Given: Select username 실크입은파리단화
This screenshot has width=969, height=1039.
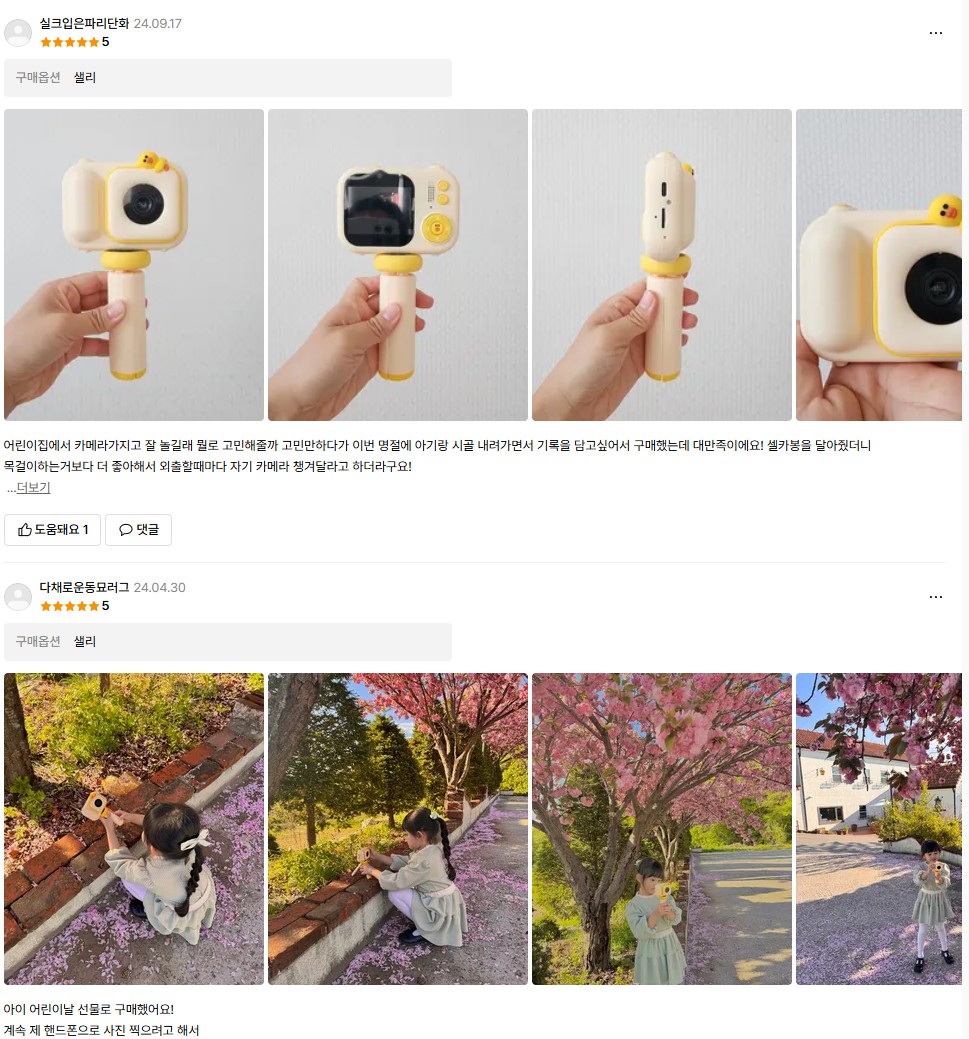Looking at the screenshot, I should click(84, 23).
